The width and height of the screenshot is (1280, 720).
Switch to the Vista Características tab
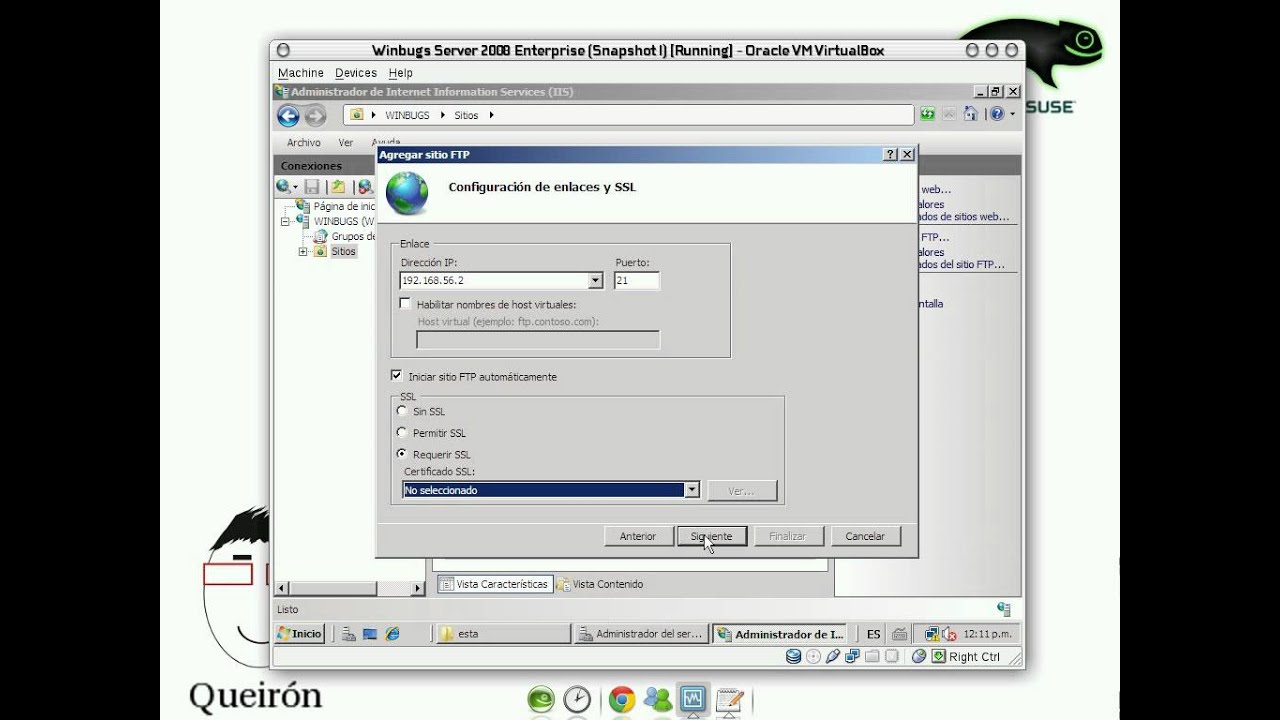click(x=495, y=584)
